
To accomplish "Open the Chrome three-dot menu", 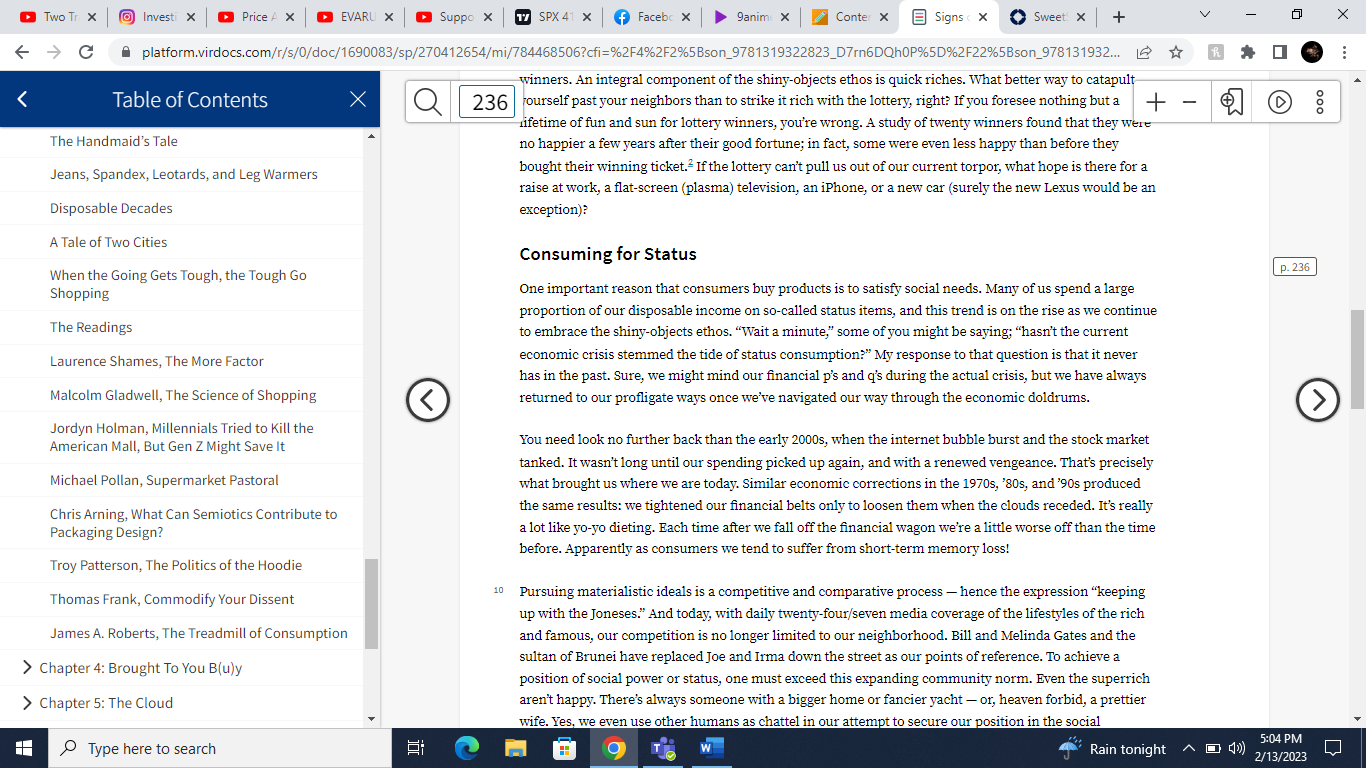I will [1345, 52].
